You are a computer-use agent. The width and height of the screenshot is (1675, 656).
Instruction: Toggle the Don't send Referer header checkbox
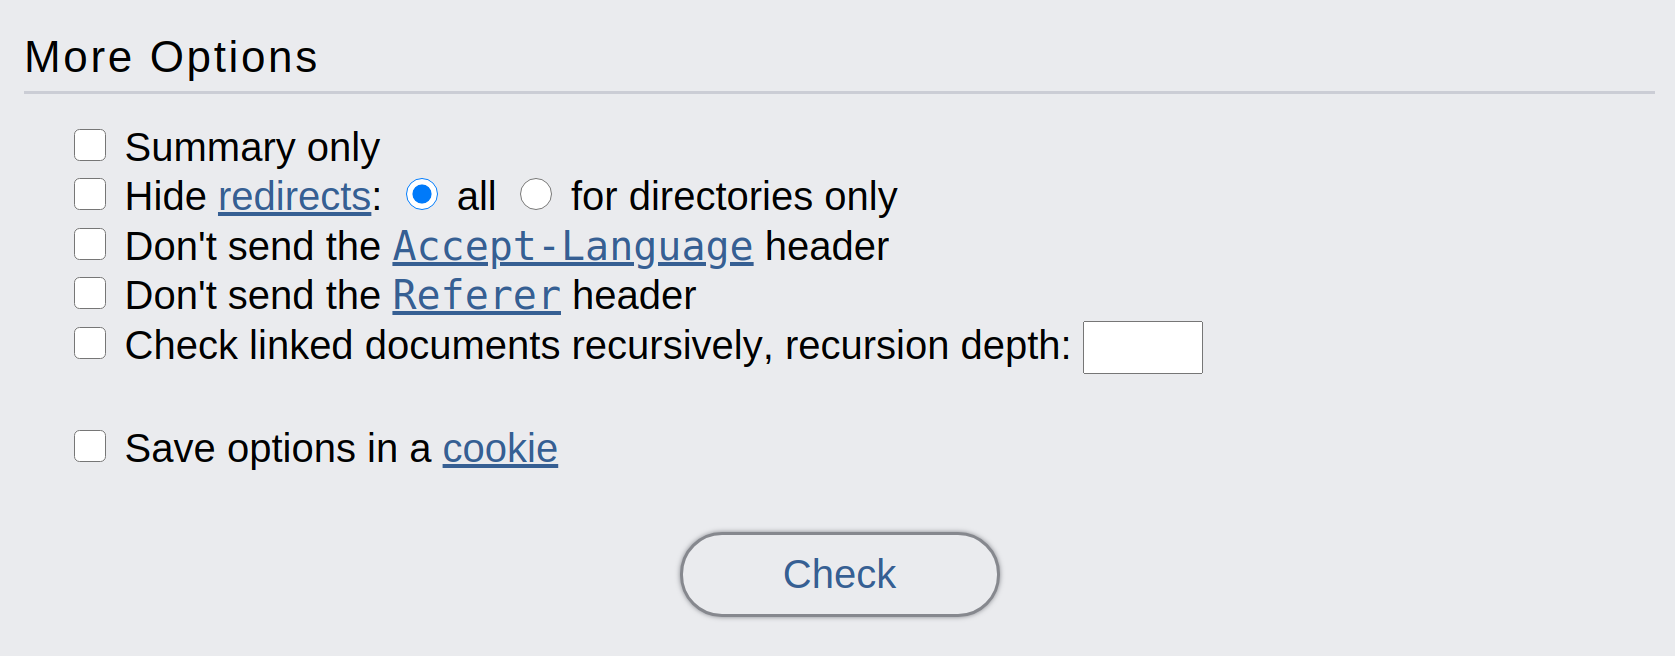(90, 293)
